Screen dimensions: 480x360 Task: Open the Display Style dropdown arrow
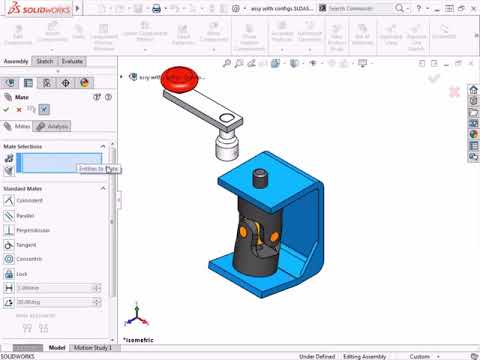click(303, 63)
